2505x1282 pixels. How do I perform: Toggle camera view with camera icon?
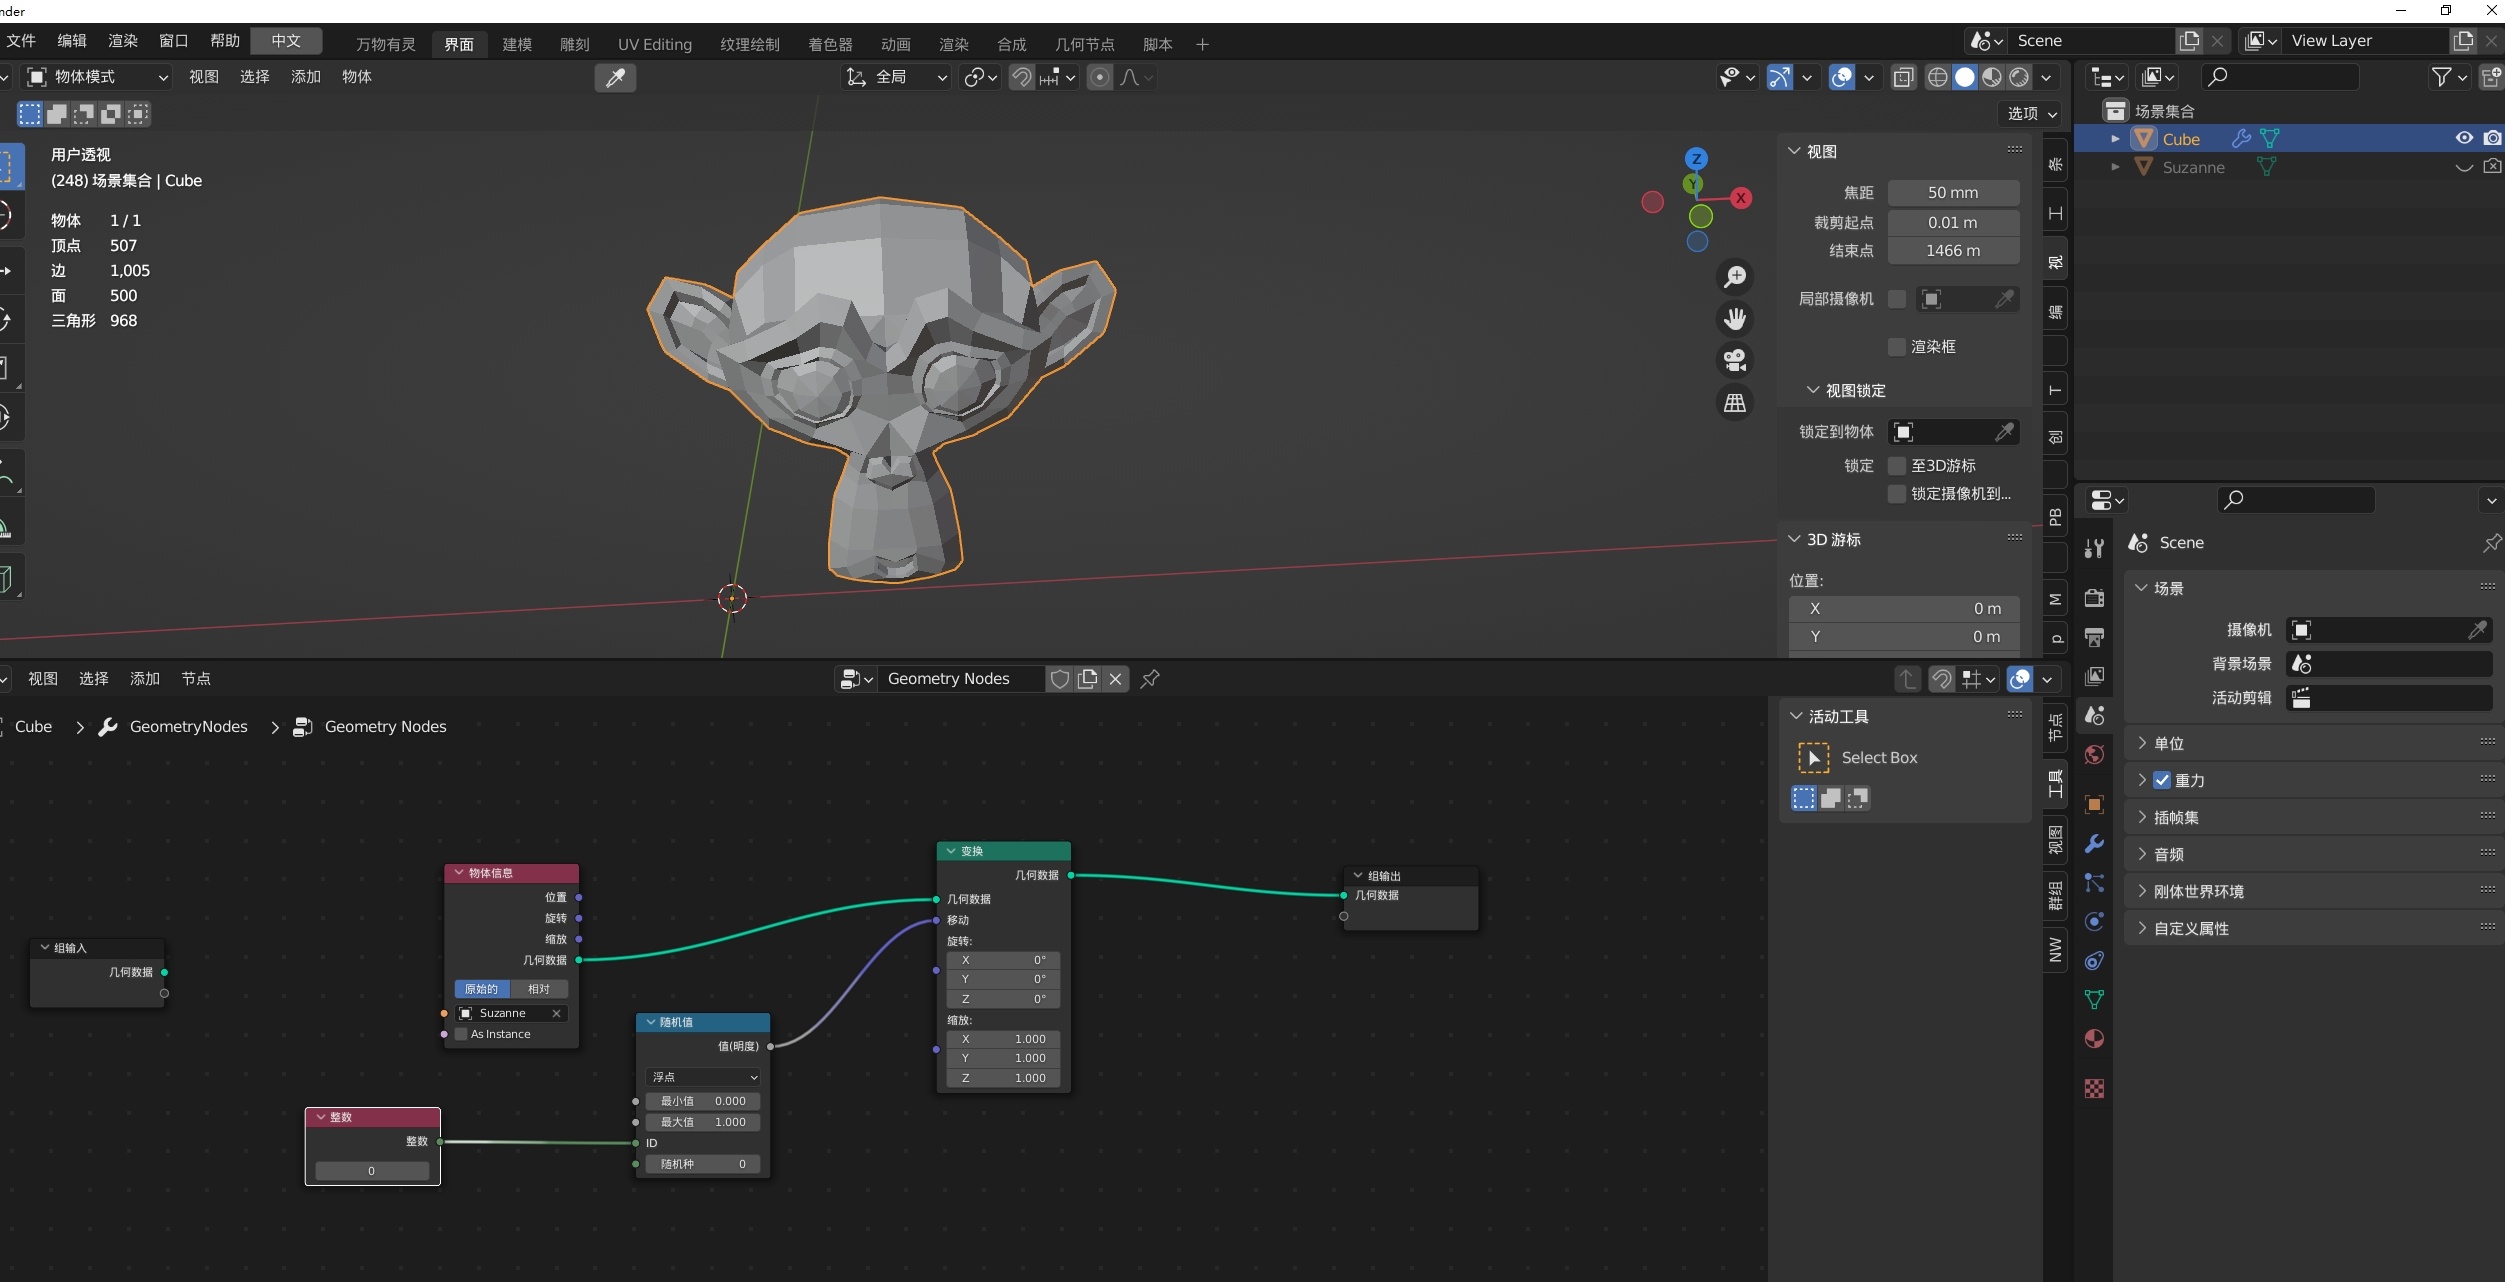pos(1735,360)
